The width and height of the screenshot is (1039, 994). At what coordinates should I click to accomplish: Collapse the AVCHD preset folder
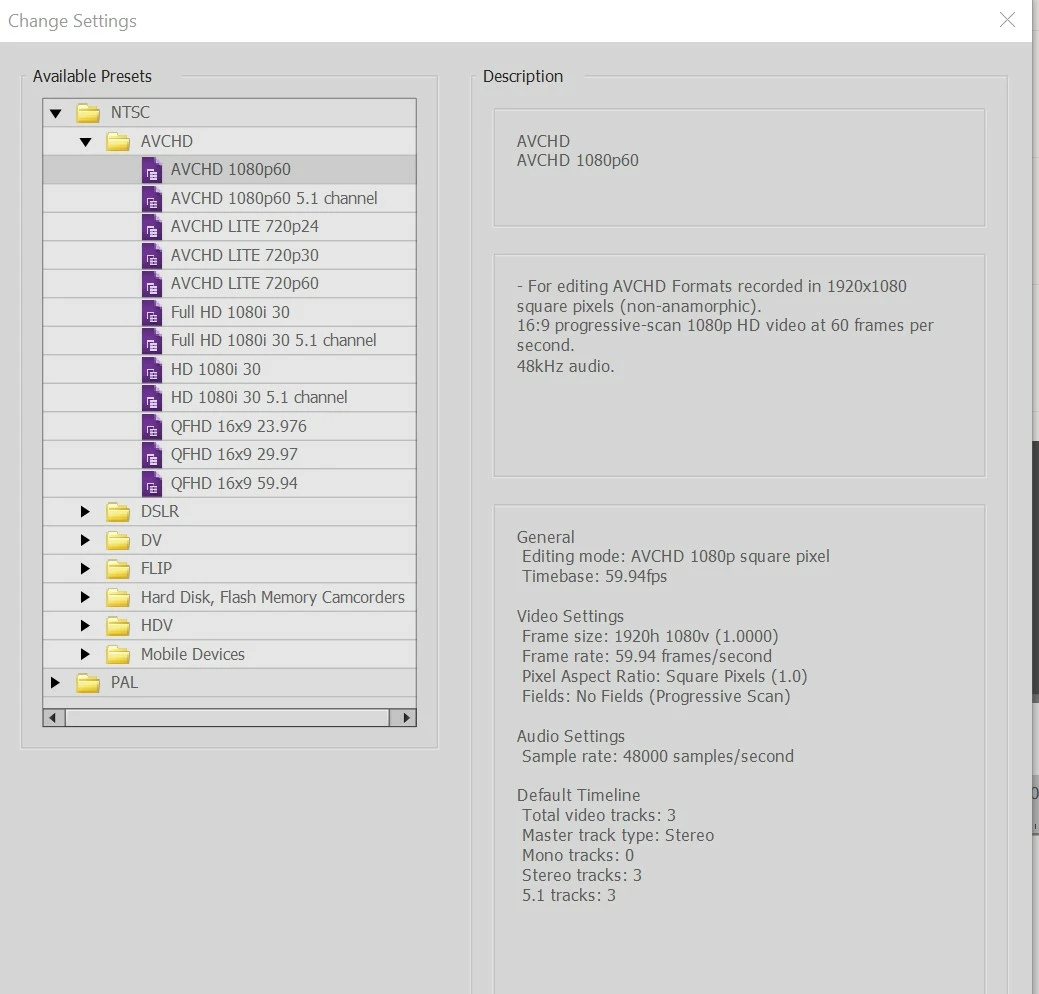[85, 142]
